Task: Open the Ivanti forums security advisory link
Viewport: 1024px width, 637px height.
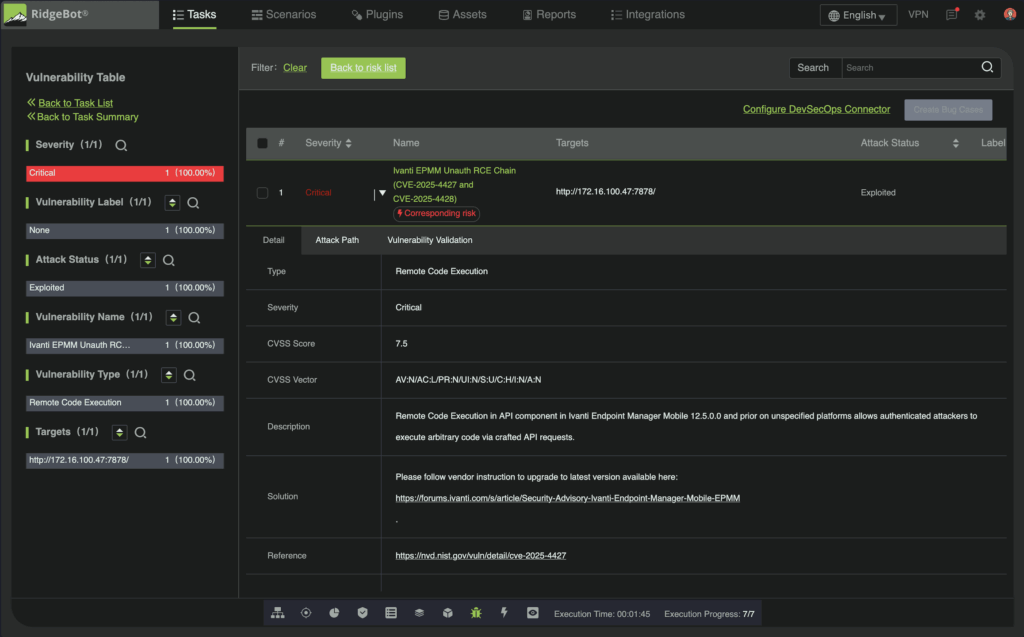Action: 568,498
